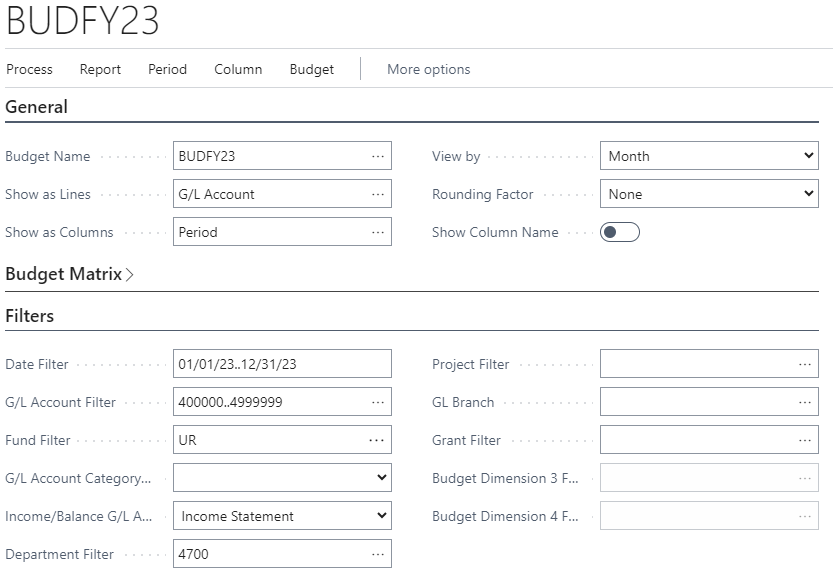Image resolution: width=833 pixels, height=576 pixels.
Task: Click More options link
Action: (428, 69)
